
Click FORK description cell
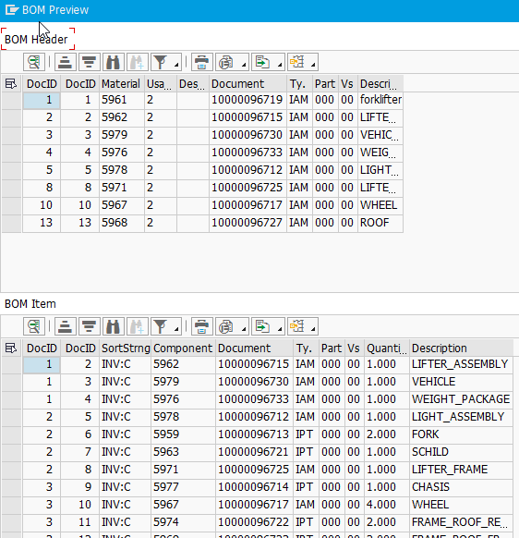point(461,434)
